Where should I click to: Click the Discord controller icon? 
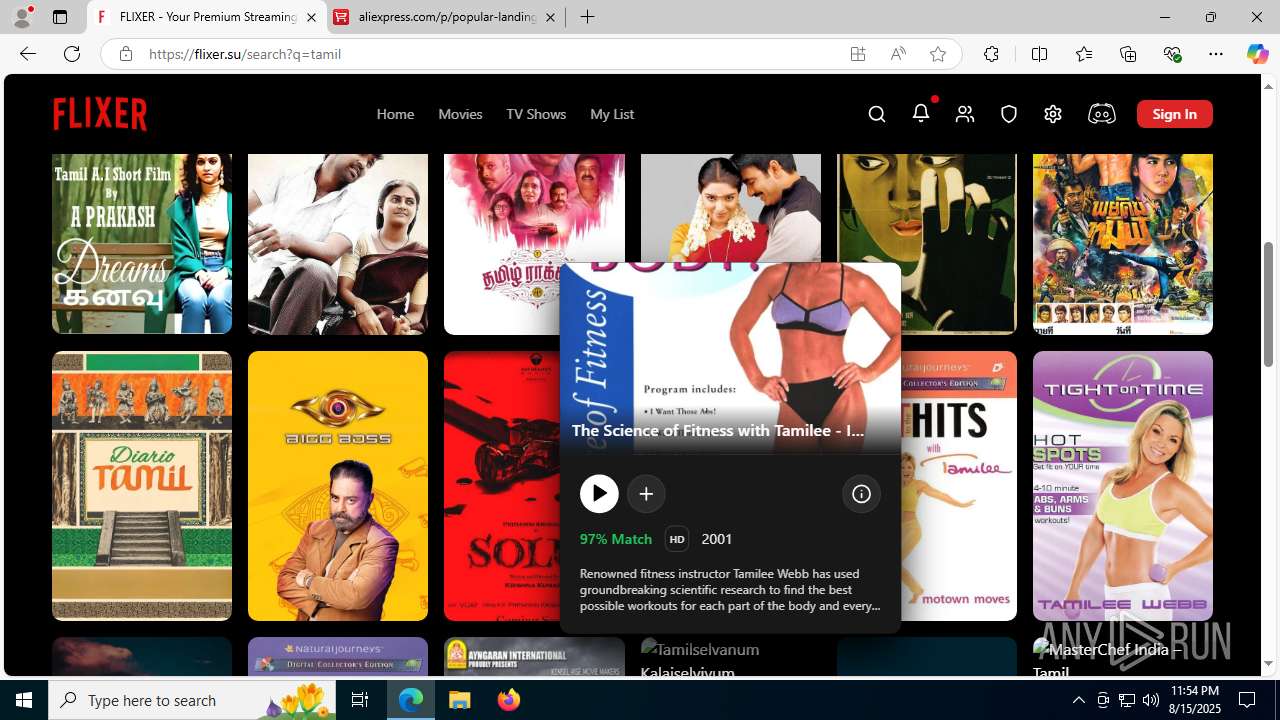1101,114
